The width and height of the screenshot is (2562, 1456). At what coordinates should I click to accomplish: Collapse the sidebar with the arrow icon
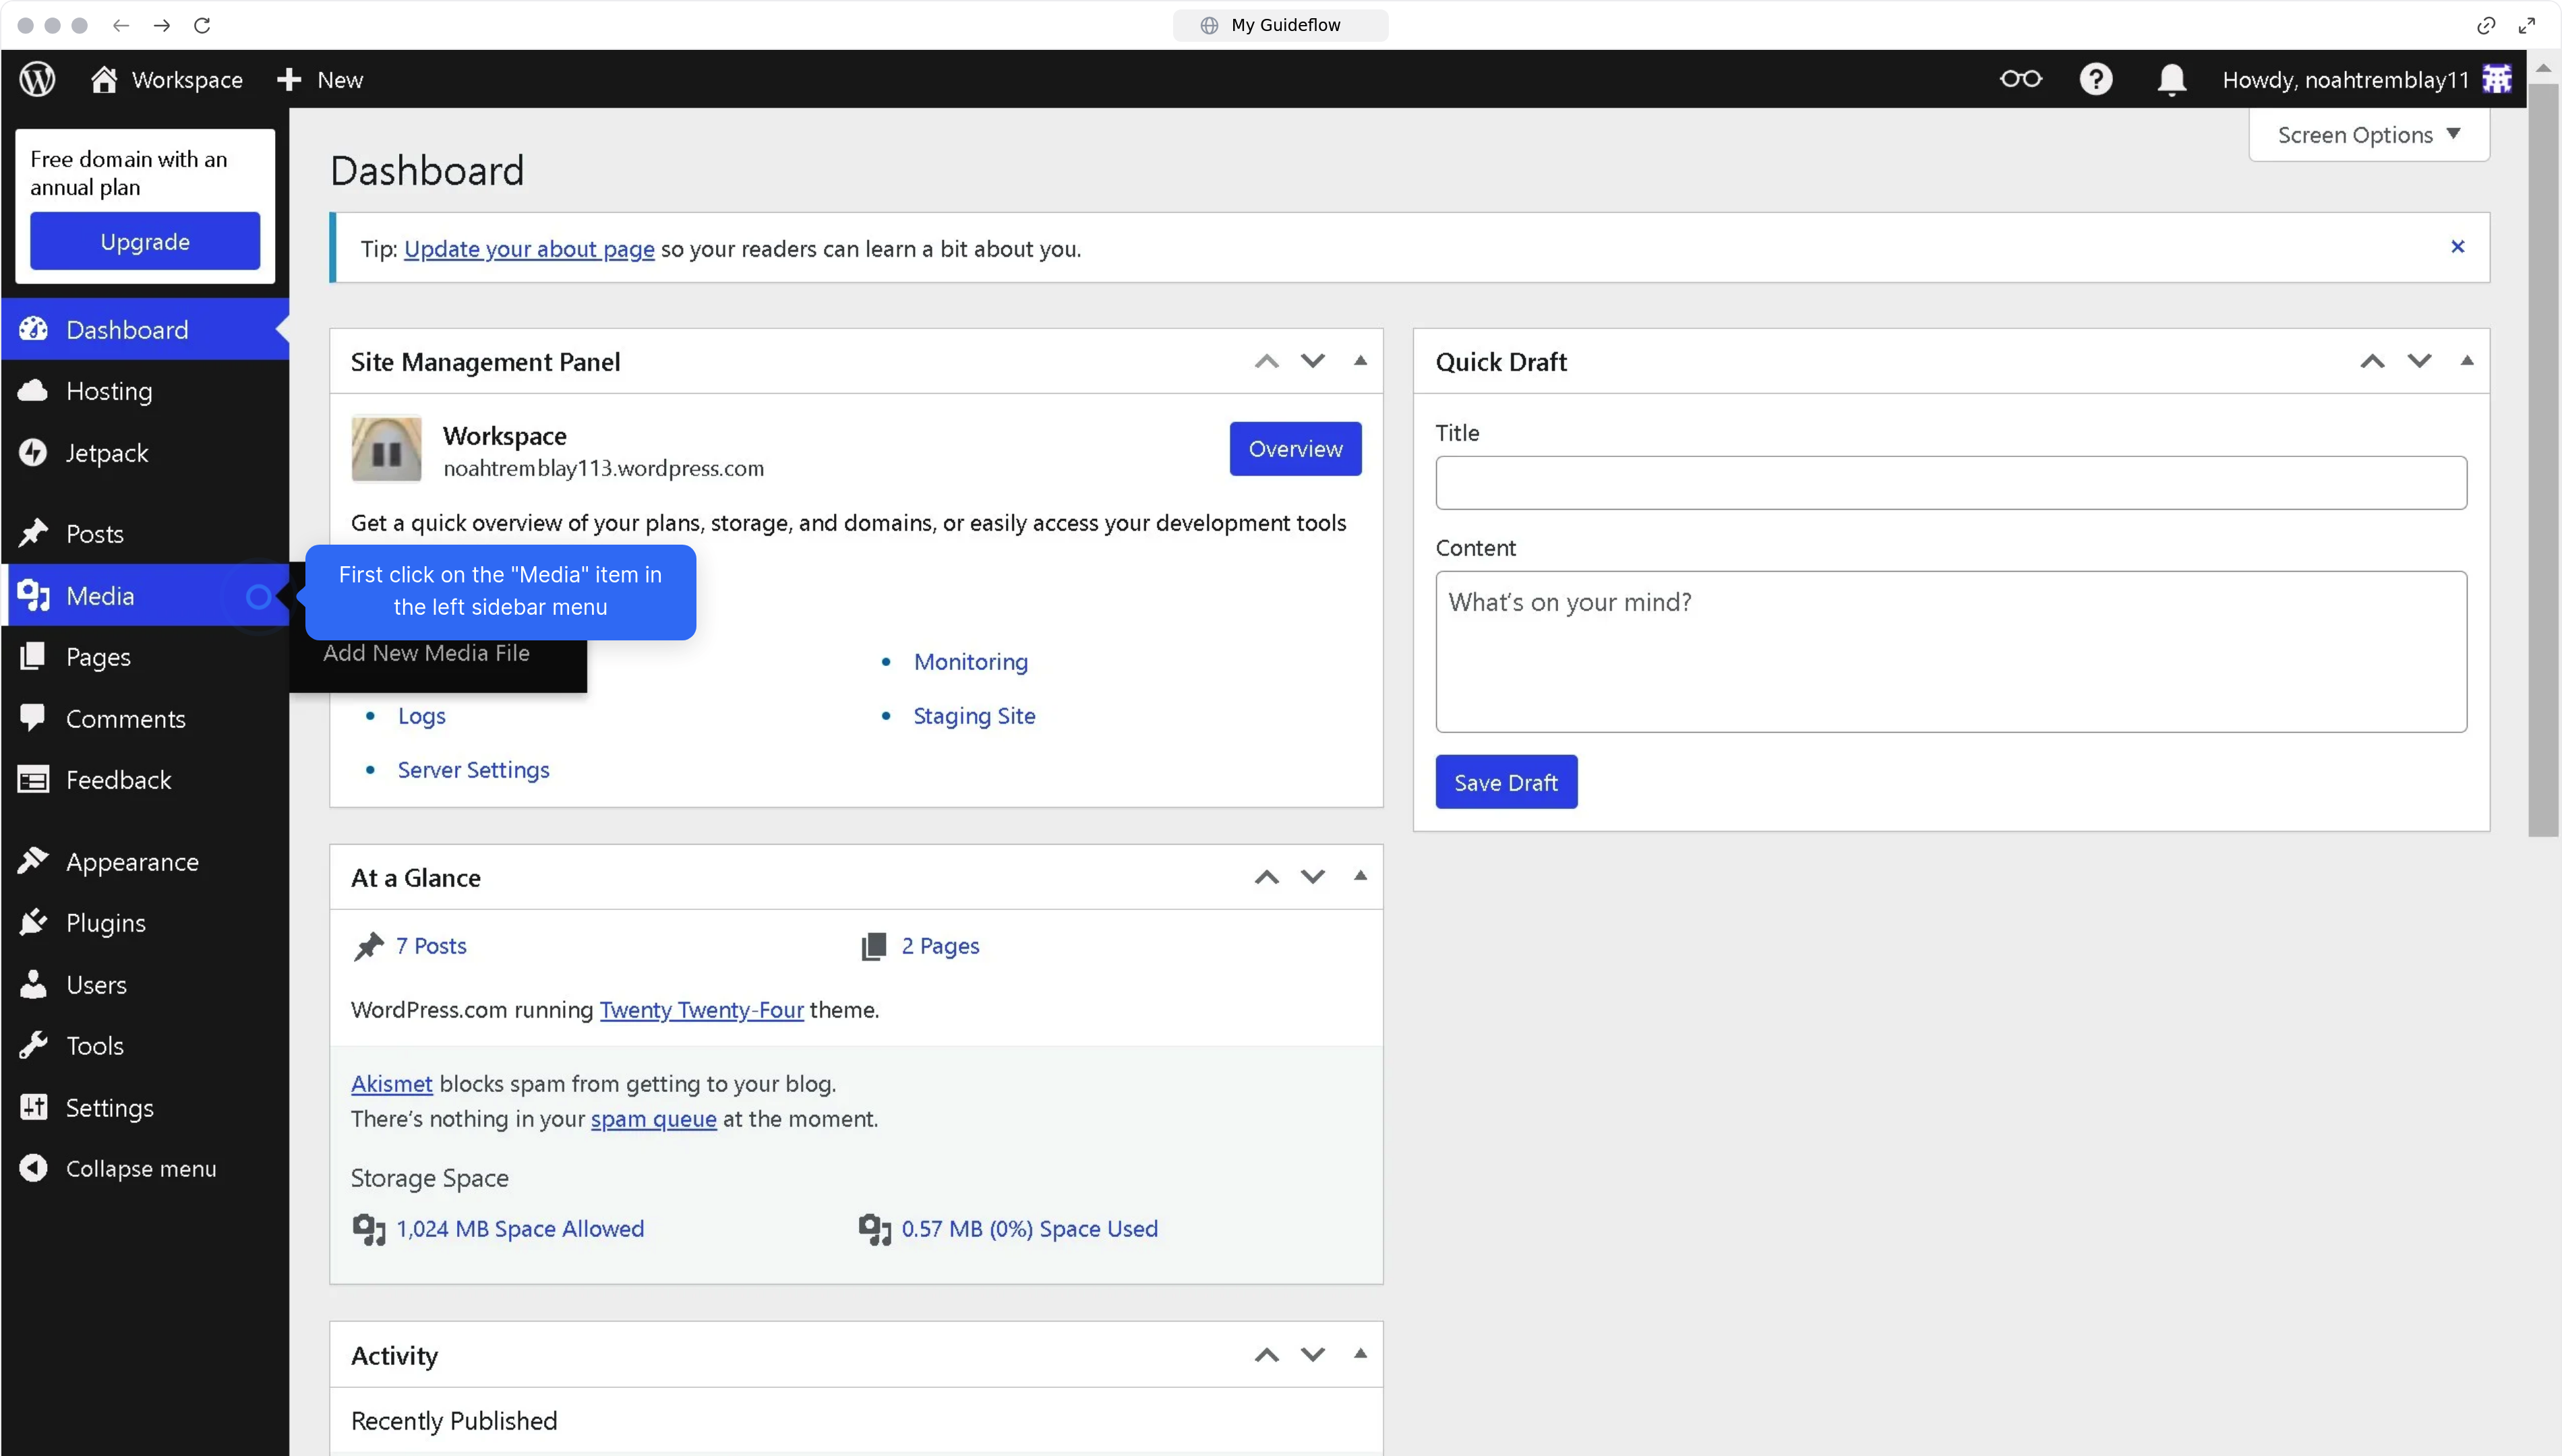[33, 1168]
